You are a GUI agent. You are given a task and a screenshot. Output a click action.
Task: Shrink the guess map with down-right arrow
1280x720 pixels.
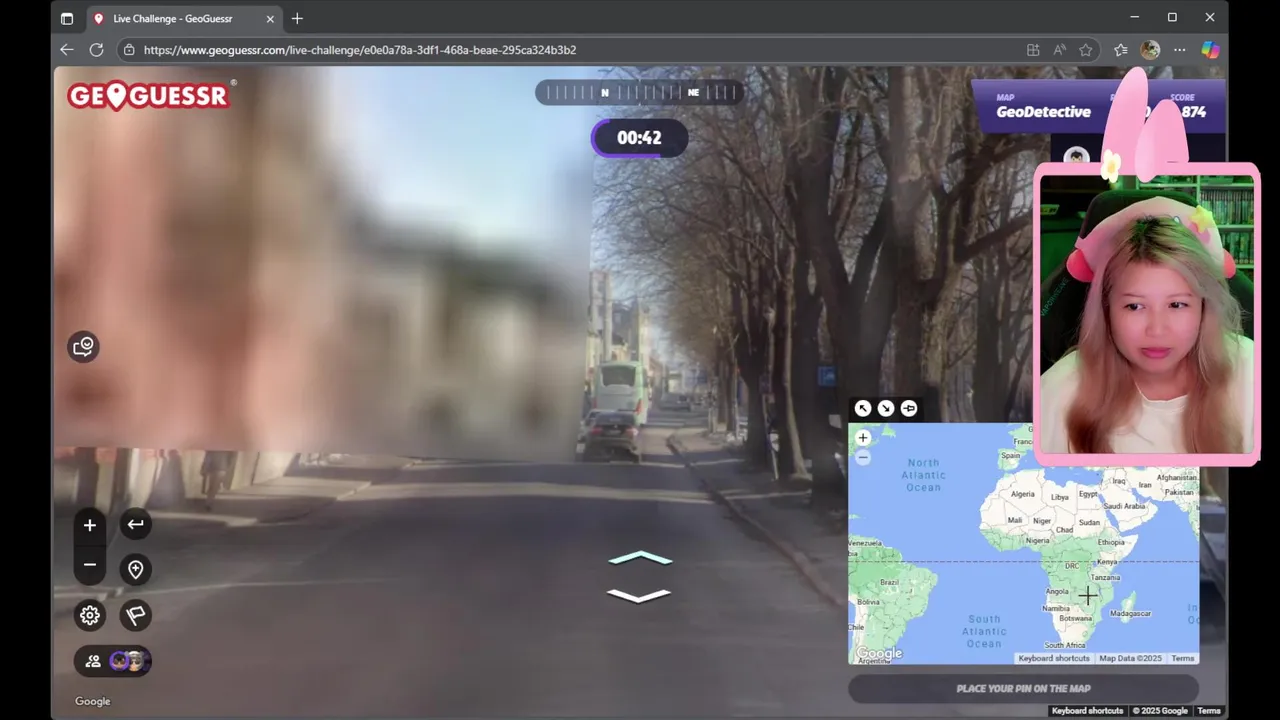click(x=886, y=408)
